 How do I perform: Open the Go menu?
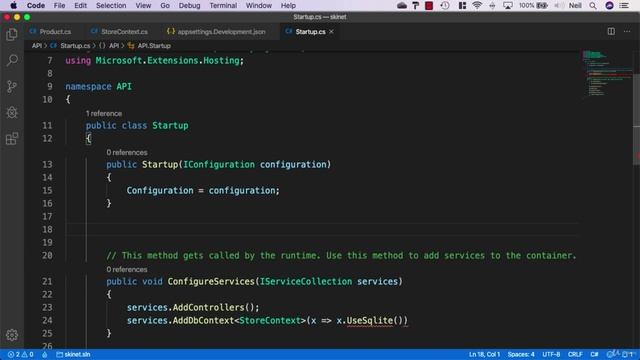pos(165,5)
